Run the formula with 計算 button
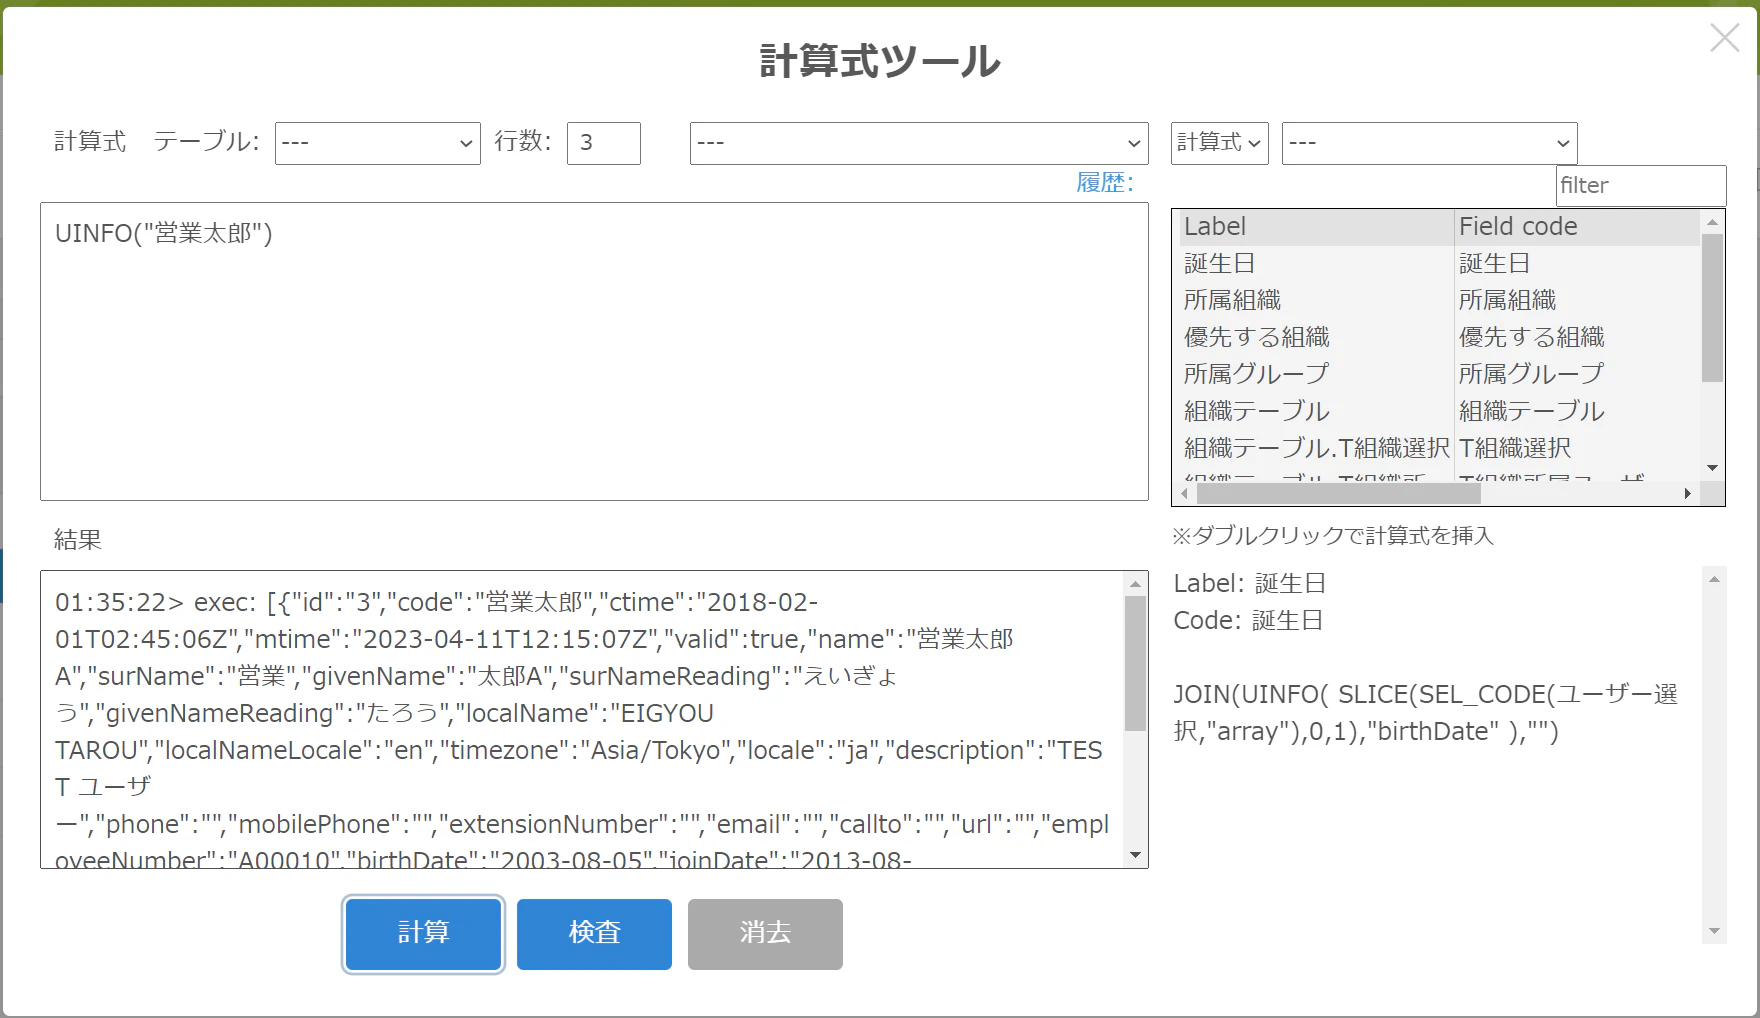The height and width of the screenshot is (1018, 1760). click(423, 934)
